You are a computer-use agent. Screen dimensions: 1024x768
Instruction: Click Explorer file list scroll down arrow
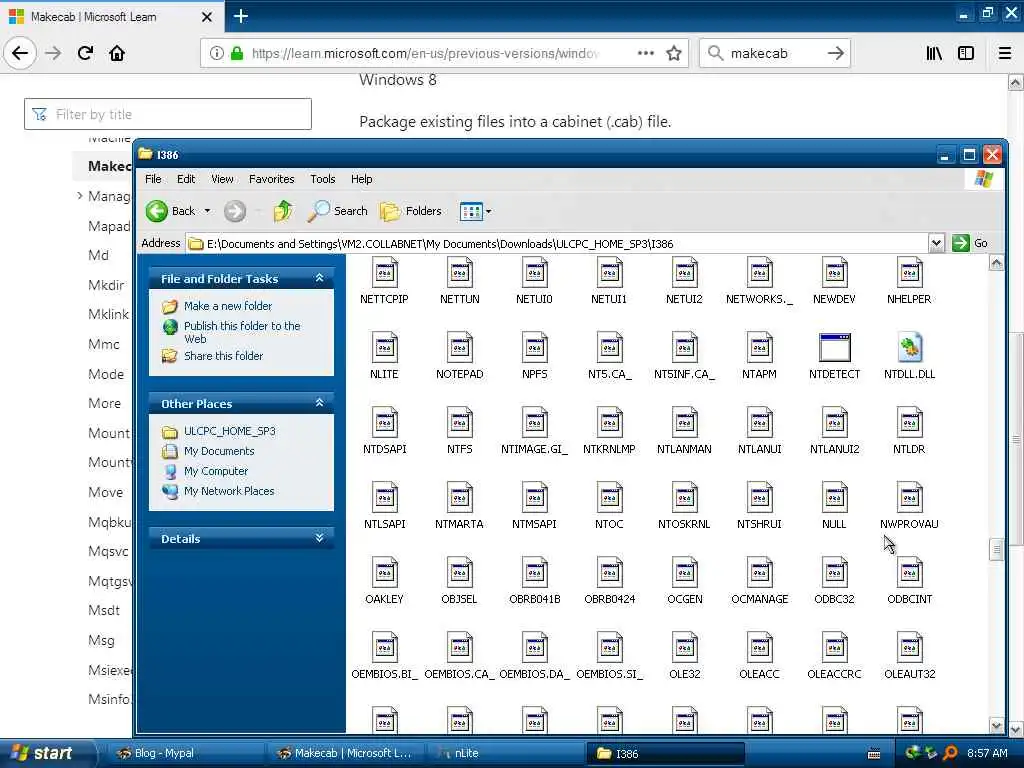996,725
